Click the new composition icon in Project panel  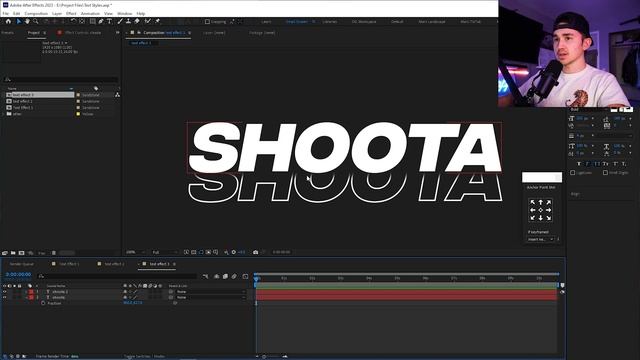pos(22,253)
